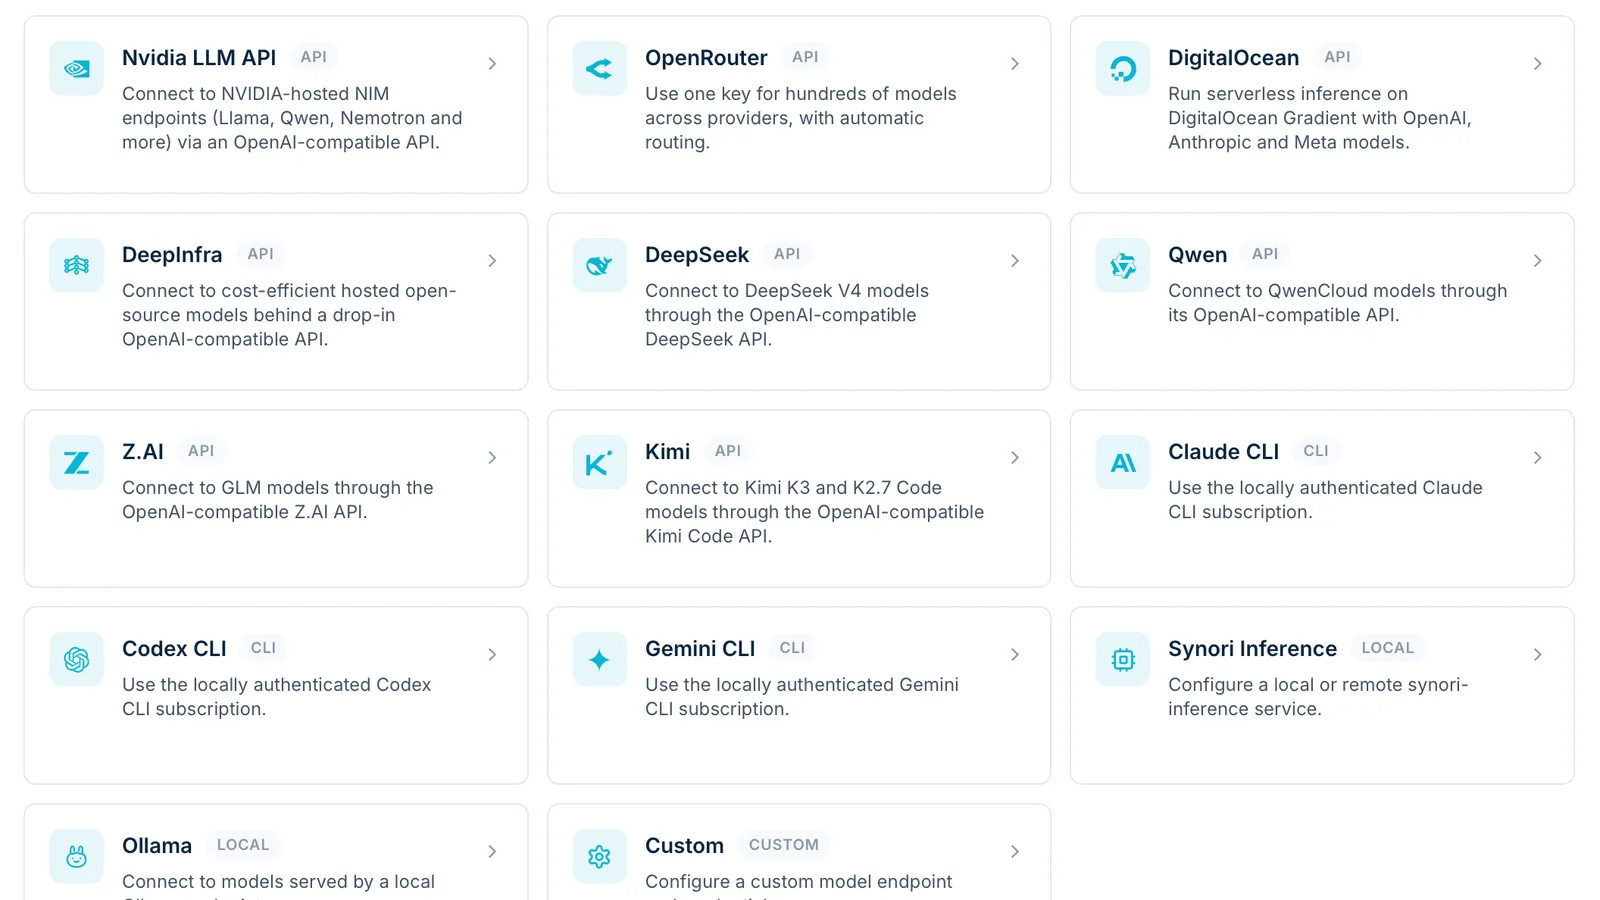Viewport: 1600px width, 900px height.
Task: Click the Z.AI logo icon
Action: coord(77,462)
